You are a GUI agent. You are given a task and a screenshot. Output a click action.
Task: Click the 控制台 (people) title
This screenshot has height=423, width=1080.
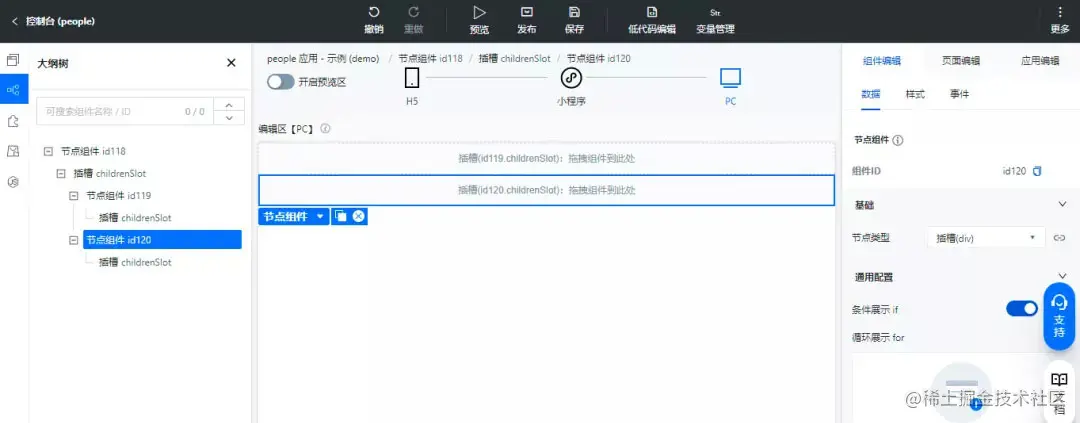[x=61, y=21]
